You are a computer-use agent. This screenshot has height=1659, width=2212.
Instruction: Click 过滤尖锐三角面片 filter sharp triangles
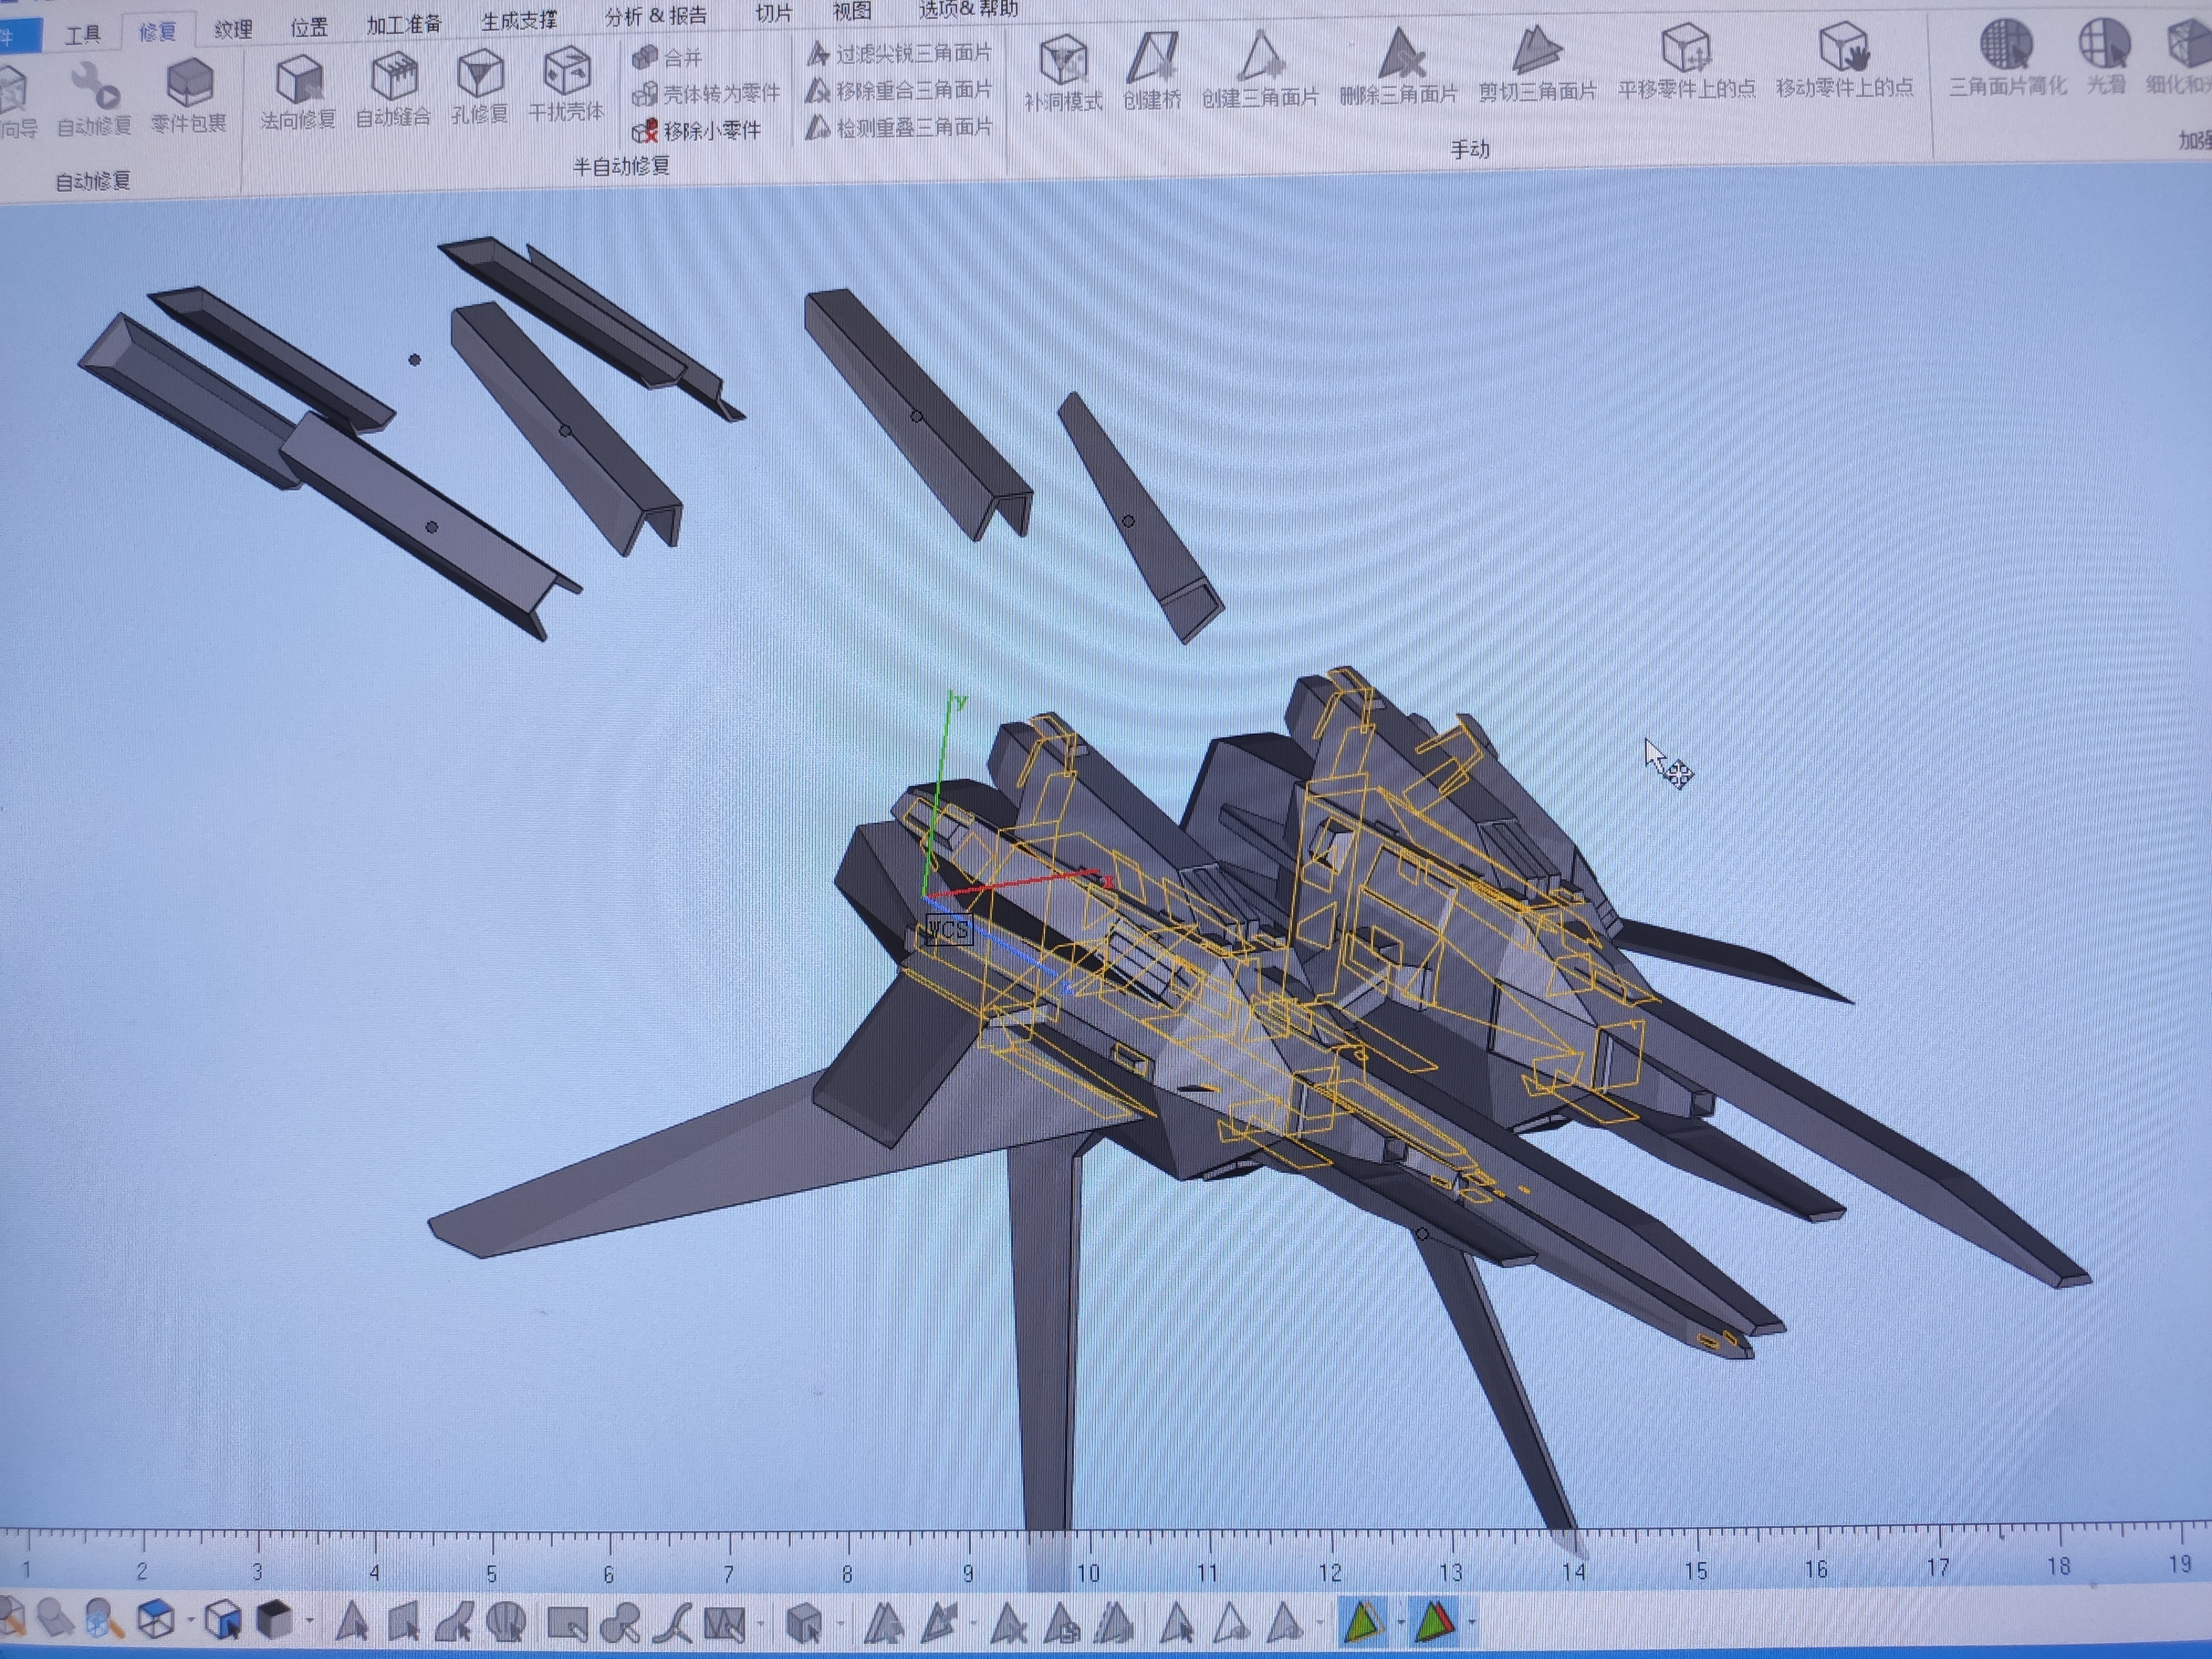(899, 52)
